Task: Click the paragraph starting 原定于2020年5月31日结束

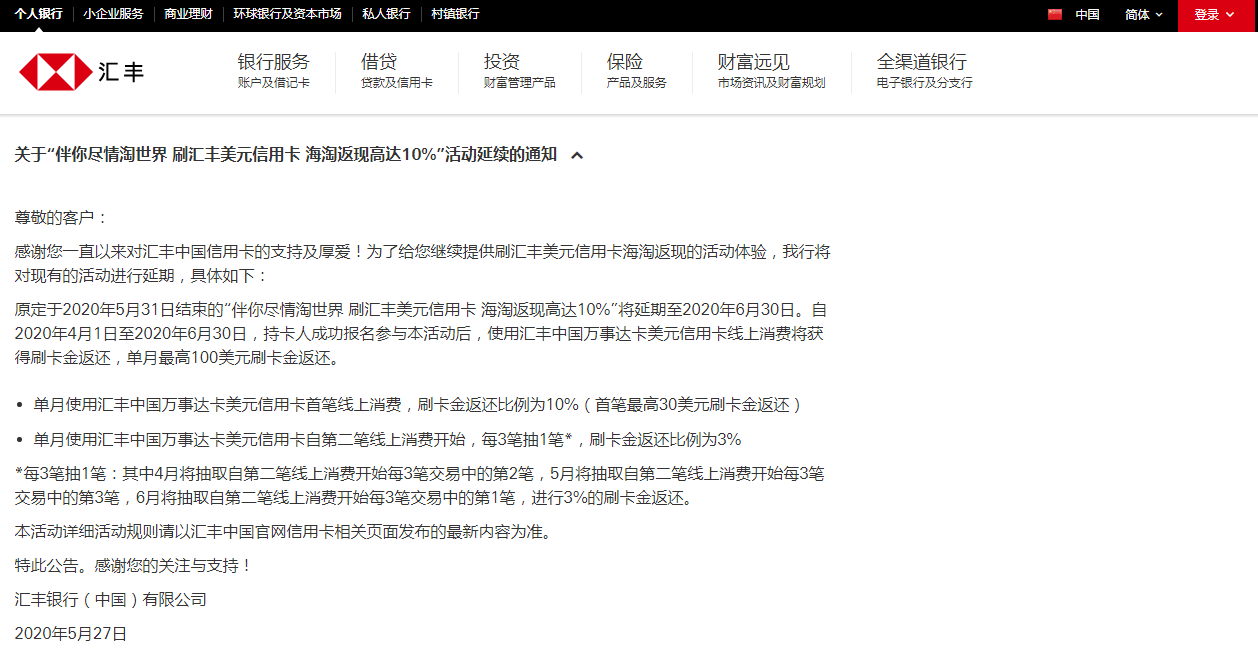Action: pos(421,334)
